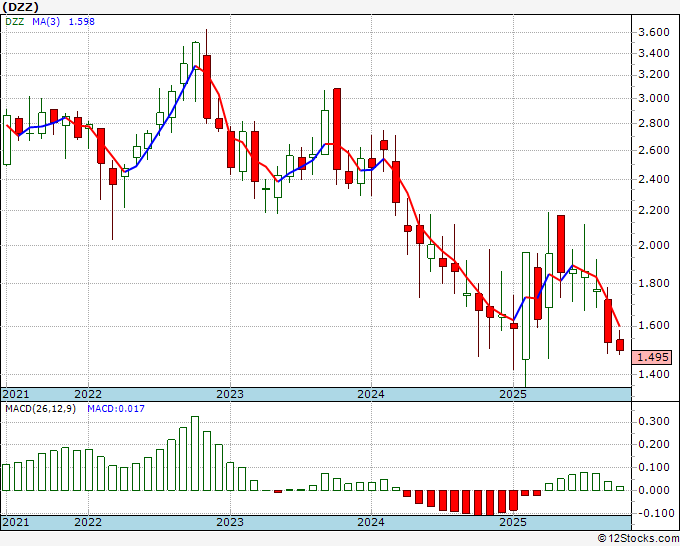This screenshot has height=546, width=680.
Task: Click the MACD(26,12,9) indicator label
Action: tap(40, 409)
